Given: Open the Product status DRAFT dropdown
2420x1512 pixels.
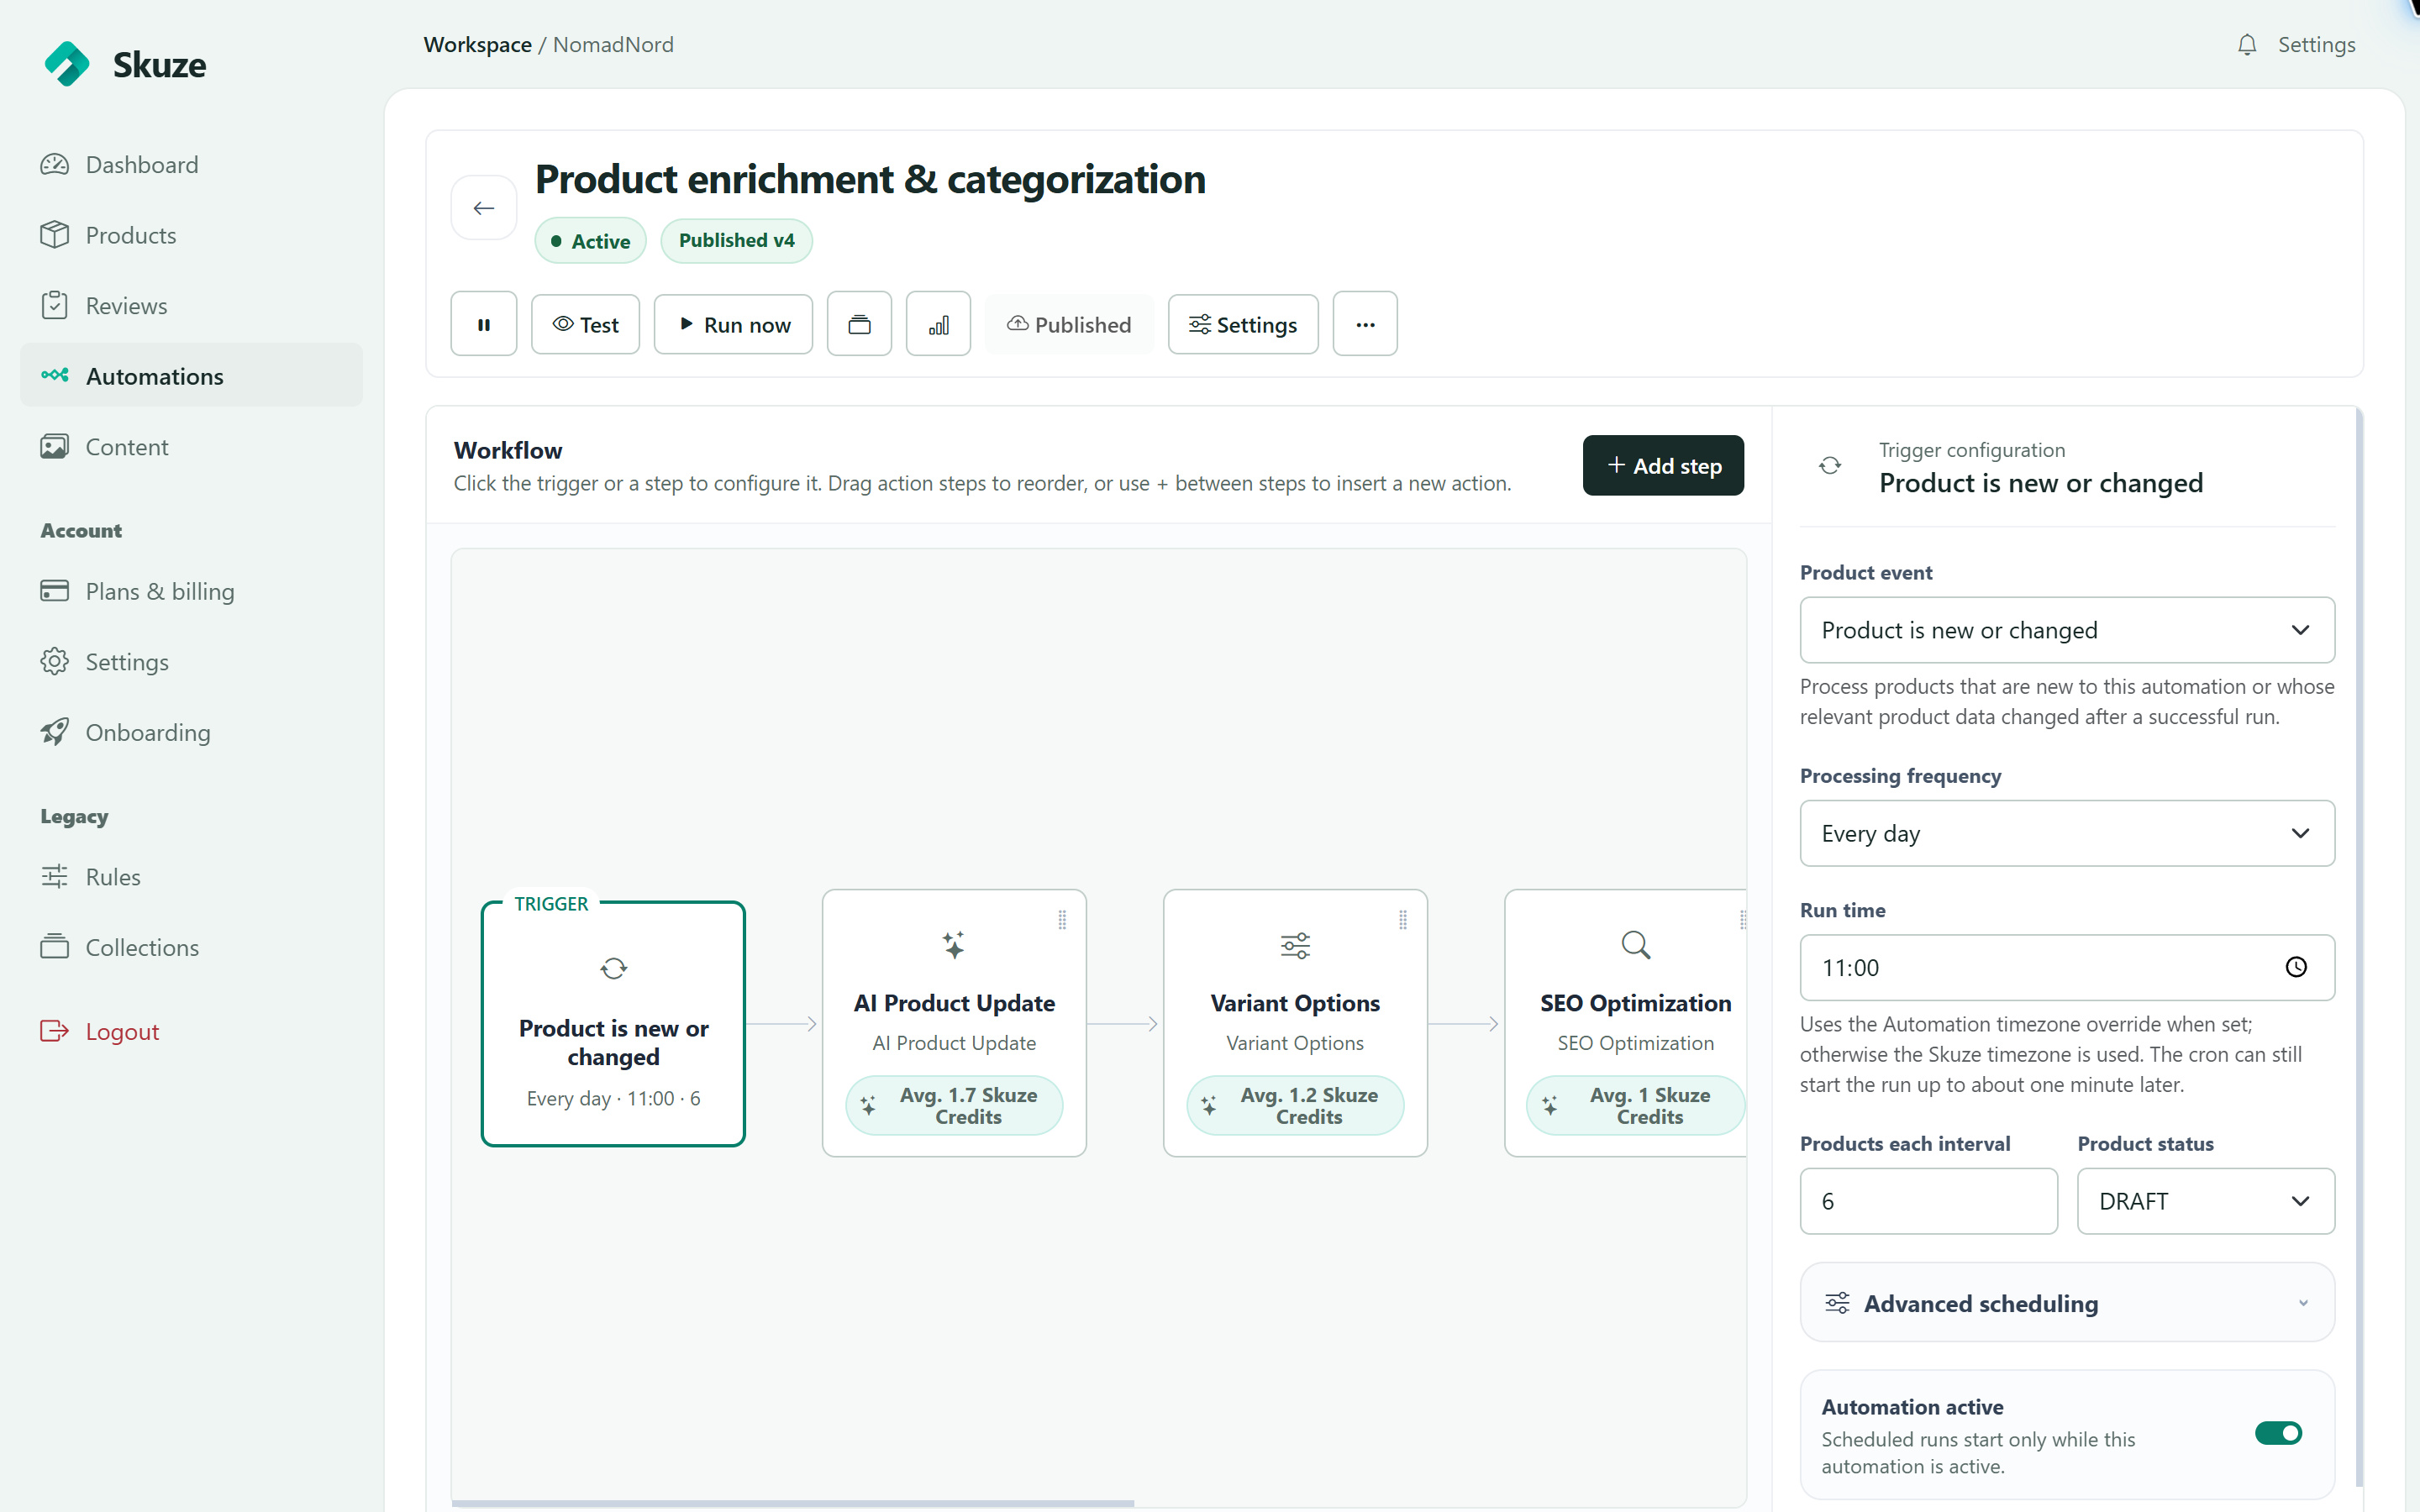Looking at the screenshot, I should pyautogui.click(x=2206, y=1201).
